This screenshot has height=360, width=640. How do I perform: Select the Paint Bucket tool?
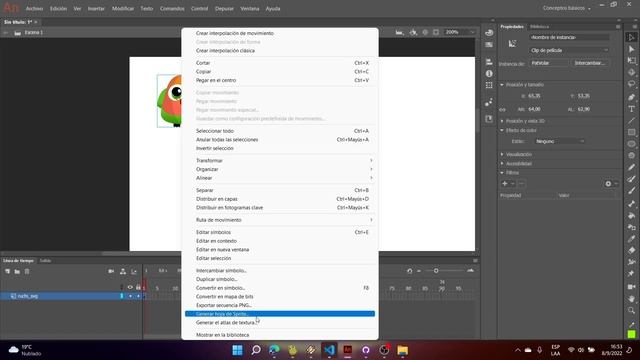point(631,216)
